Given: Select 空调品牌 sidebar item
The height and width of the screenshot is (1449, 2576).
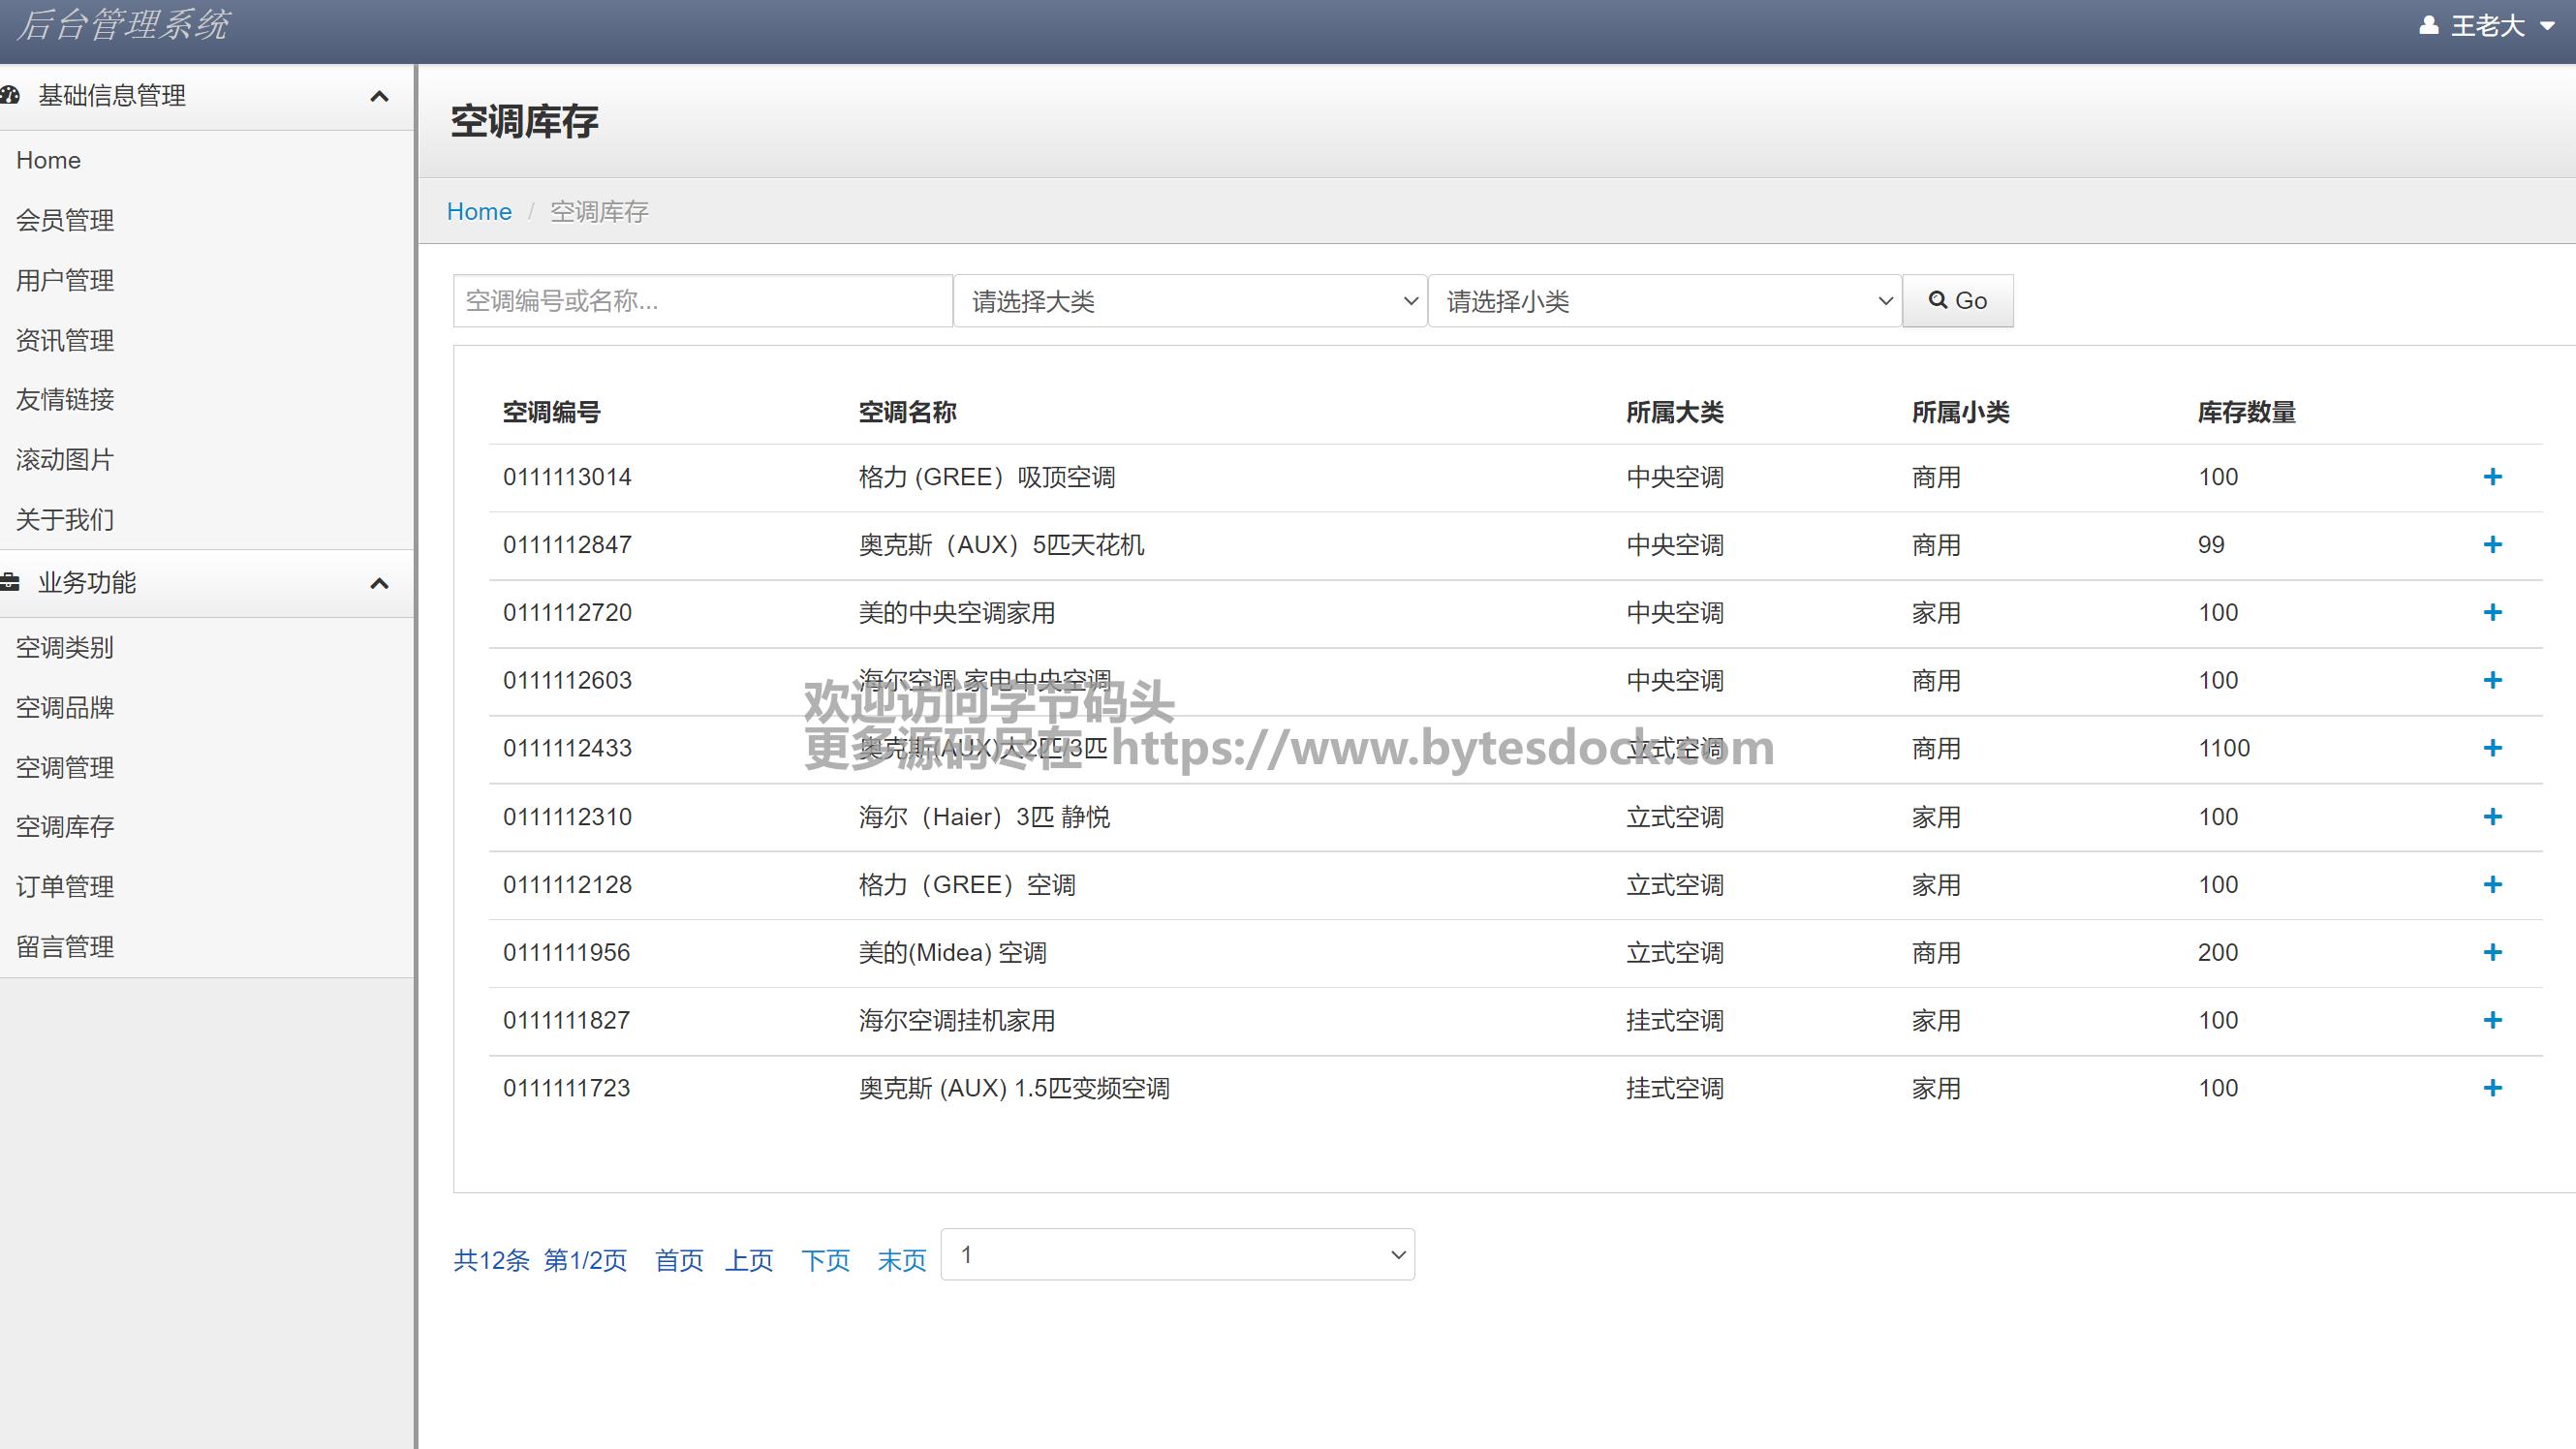Looking at the screenshot, I should click(65, 708).
